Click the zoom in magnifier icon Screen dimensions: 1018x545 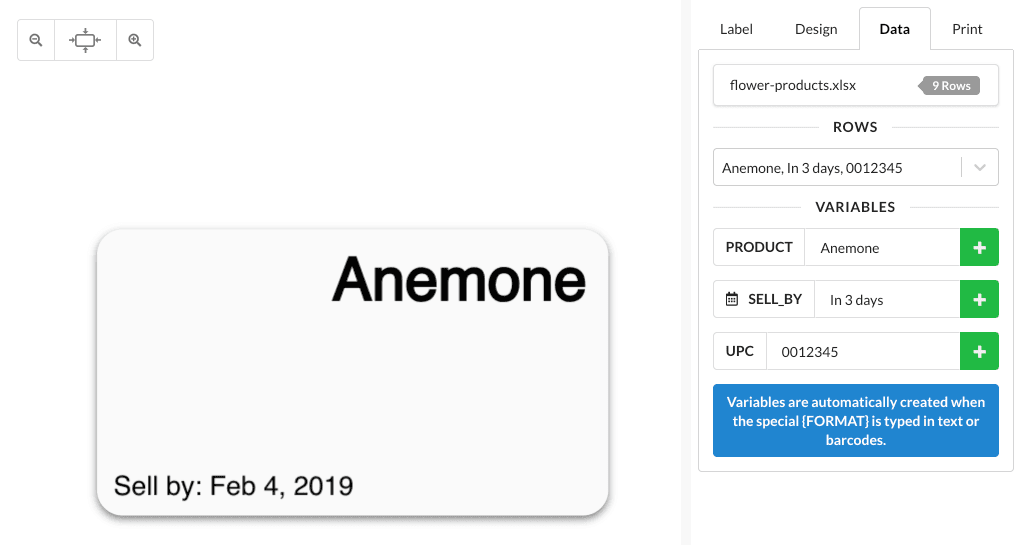pyautogui.click(x=135, y=41)
